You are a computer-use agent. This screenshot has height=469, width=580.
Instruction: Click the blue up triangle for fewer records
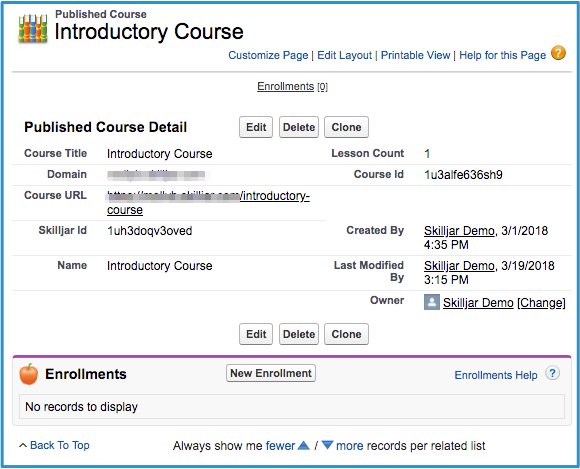303,445
